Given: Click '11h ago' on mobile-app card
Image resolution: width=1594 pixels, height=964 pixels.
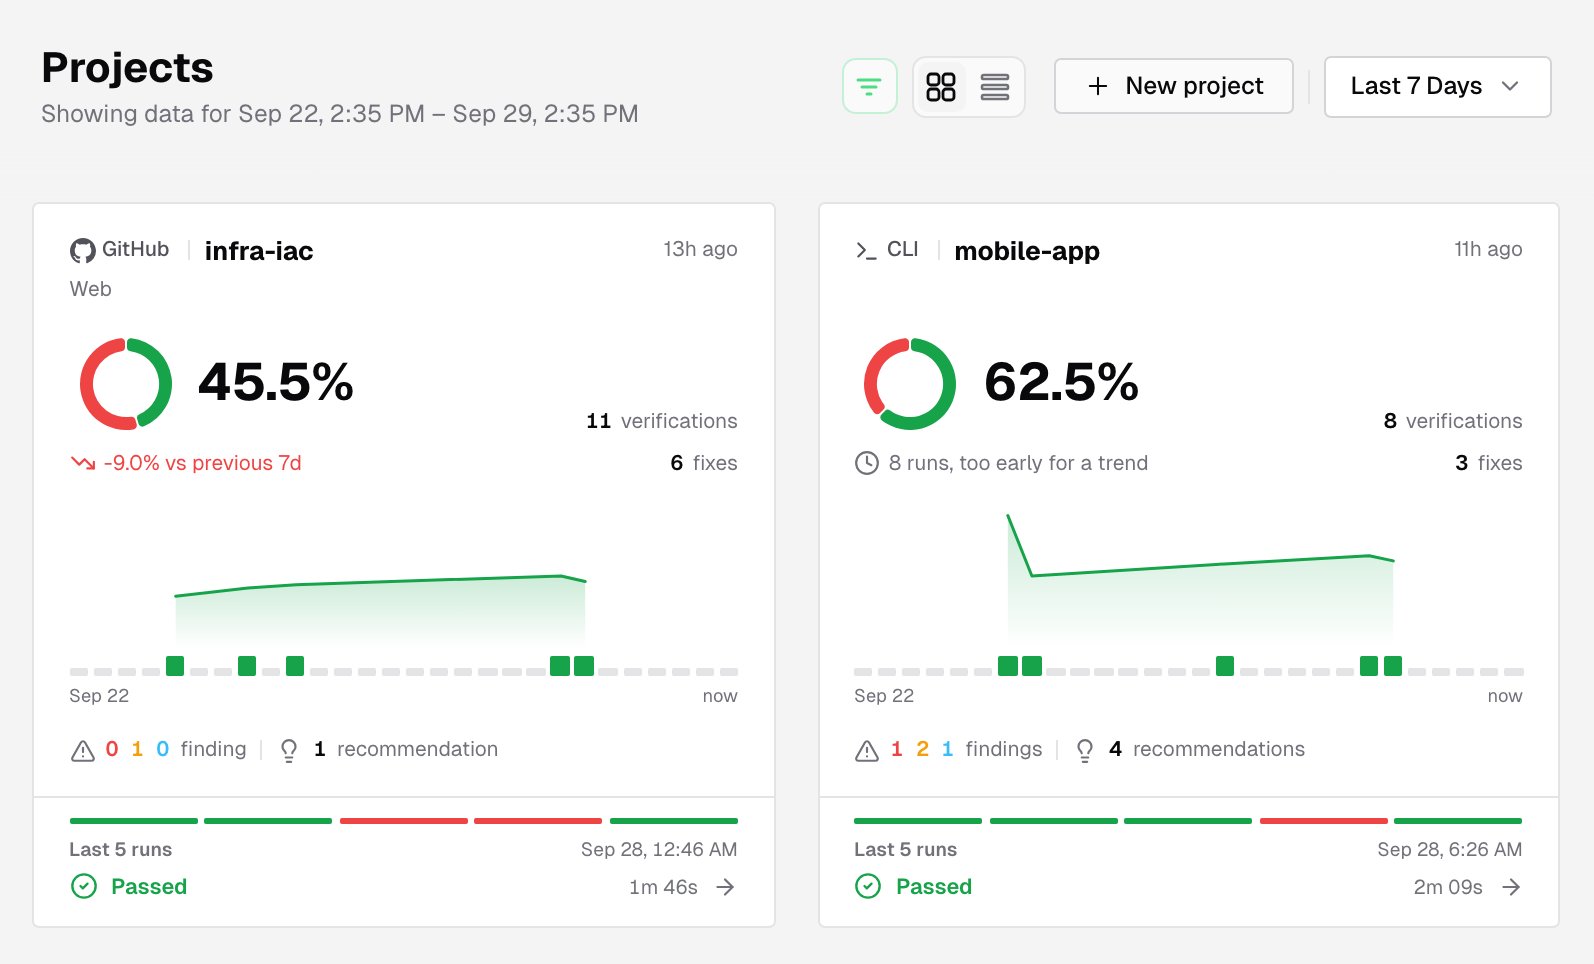Looking at the screenshot, I should (x=1488, y=249).
